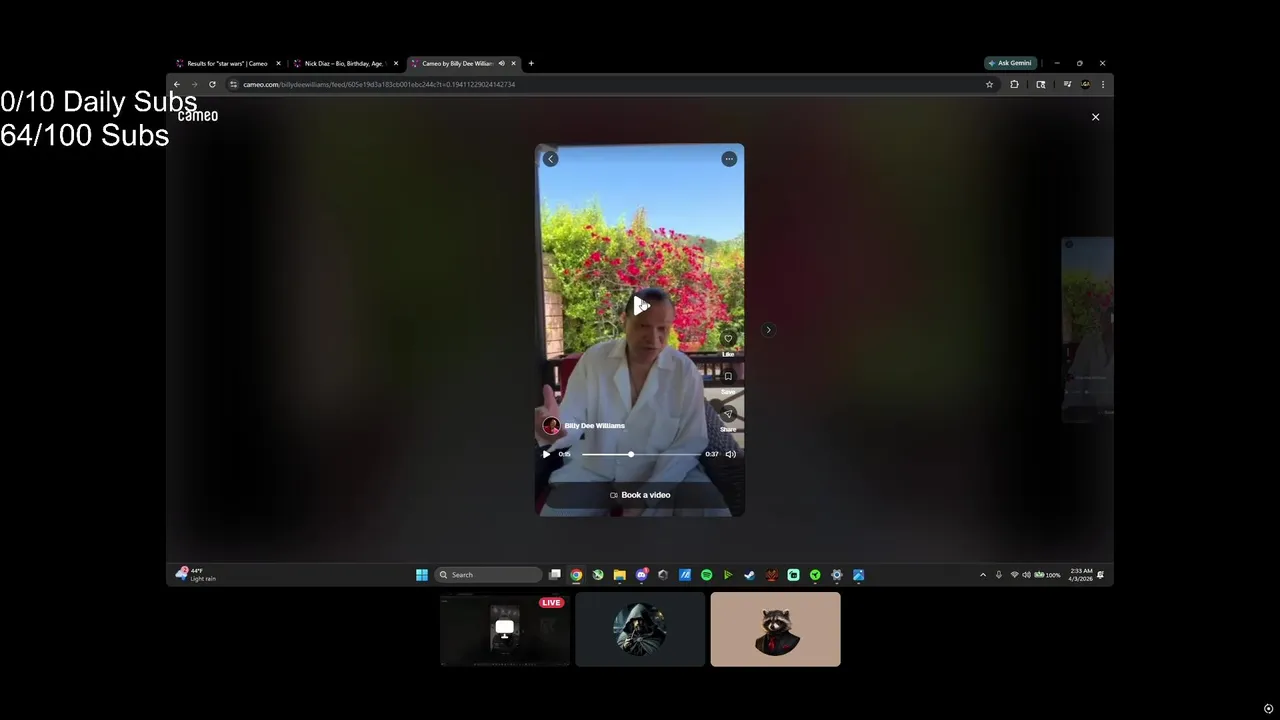This screenshot has height=720, width=1280.
Task: Open File Explorer from the taskbar
Action: click(x=620, y=575)
